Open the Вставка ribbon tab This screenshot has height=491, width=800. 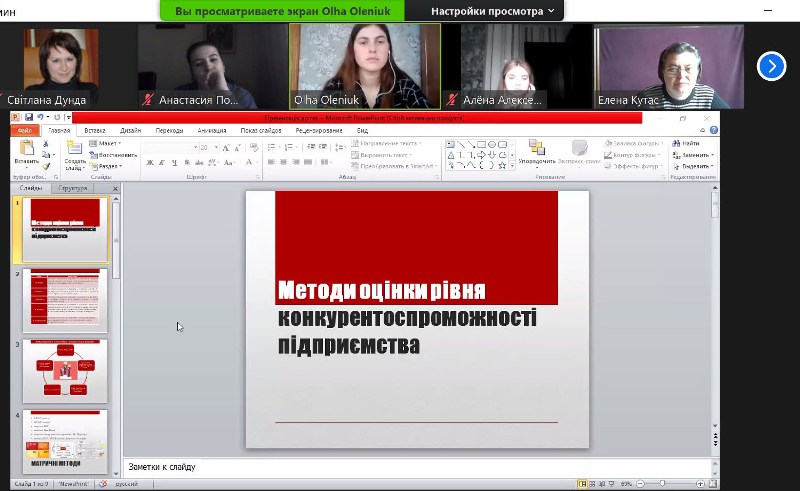(x=95, y=130)
